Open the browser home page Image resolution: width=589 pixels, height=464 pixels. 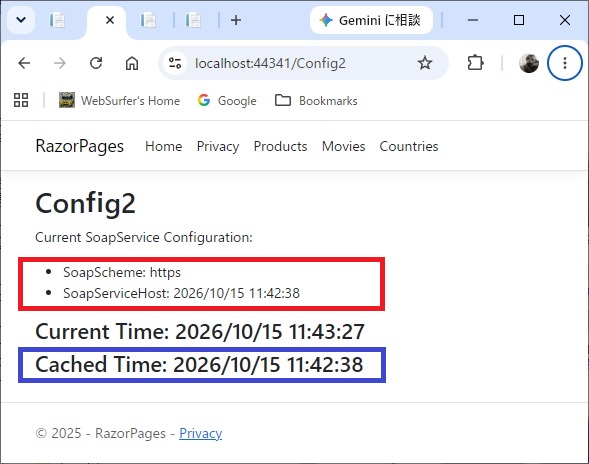pyautogui.click(x=132, y=63)
